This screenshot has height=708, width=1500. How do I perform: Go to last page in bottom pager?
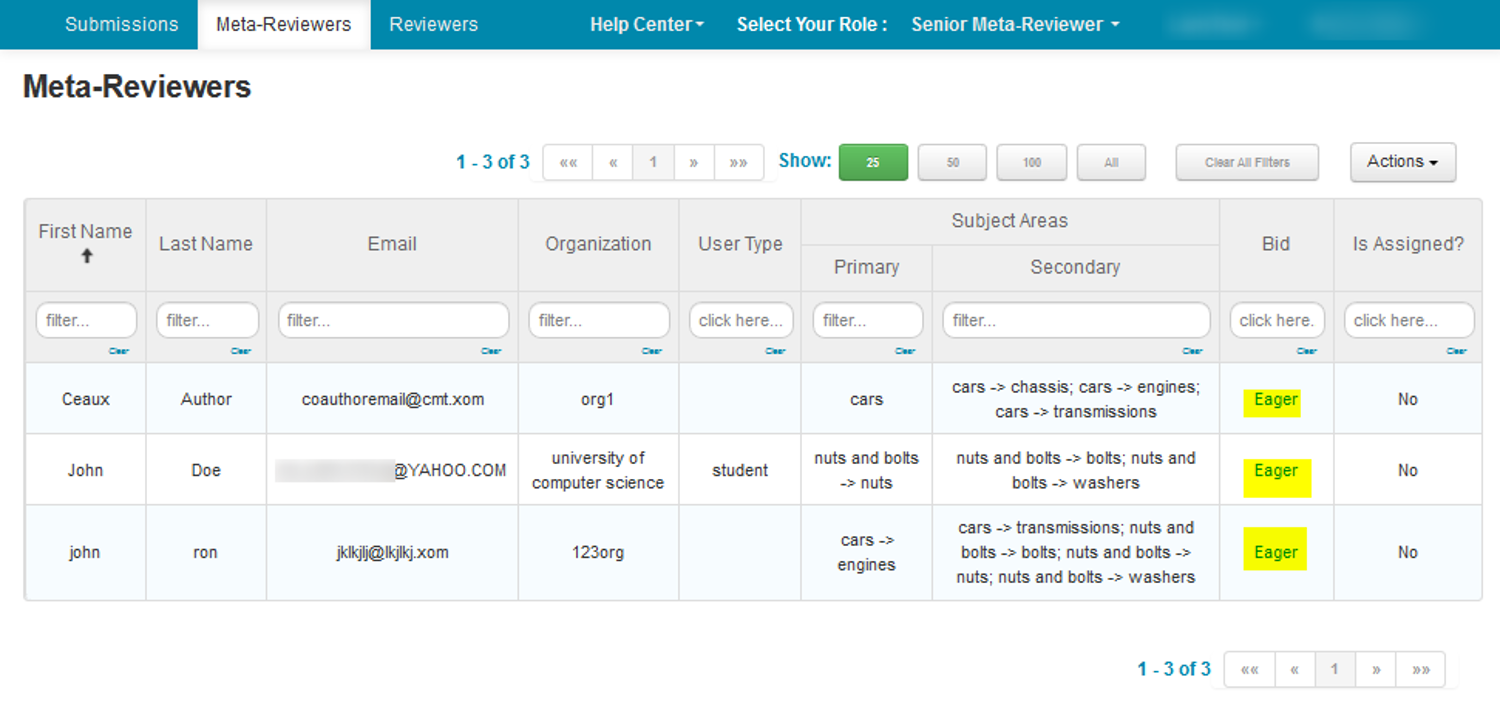[1421, 669]
